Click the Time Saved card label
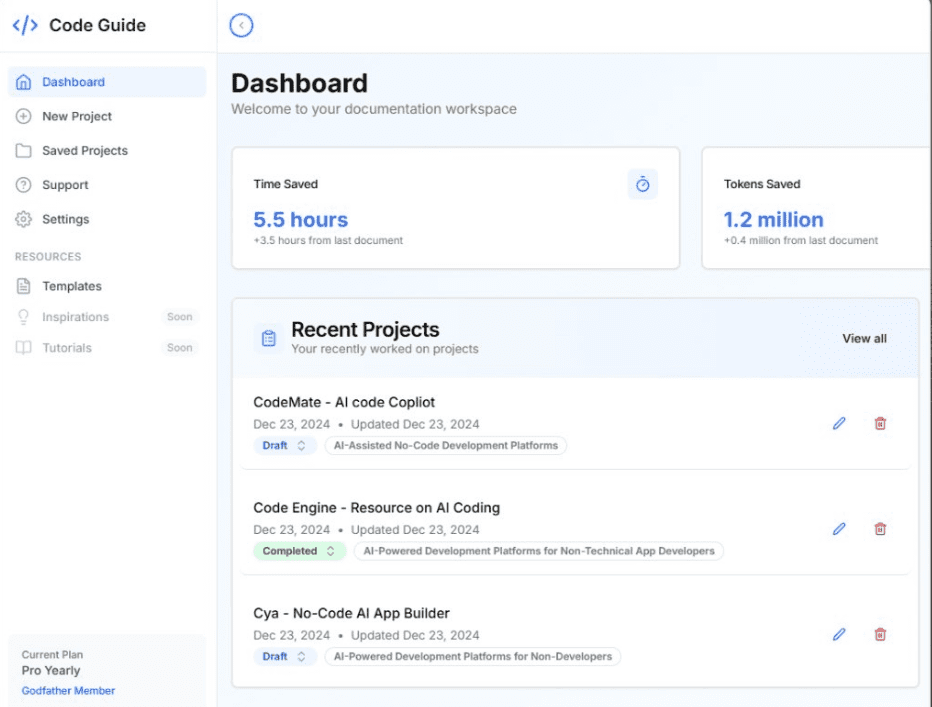 pos(286,184)
